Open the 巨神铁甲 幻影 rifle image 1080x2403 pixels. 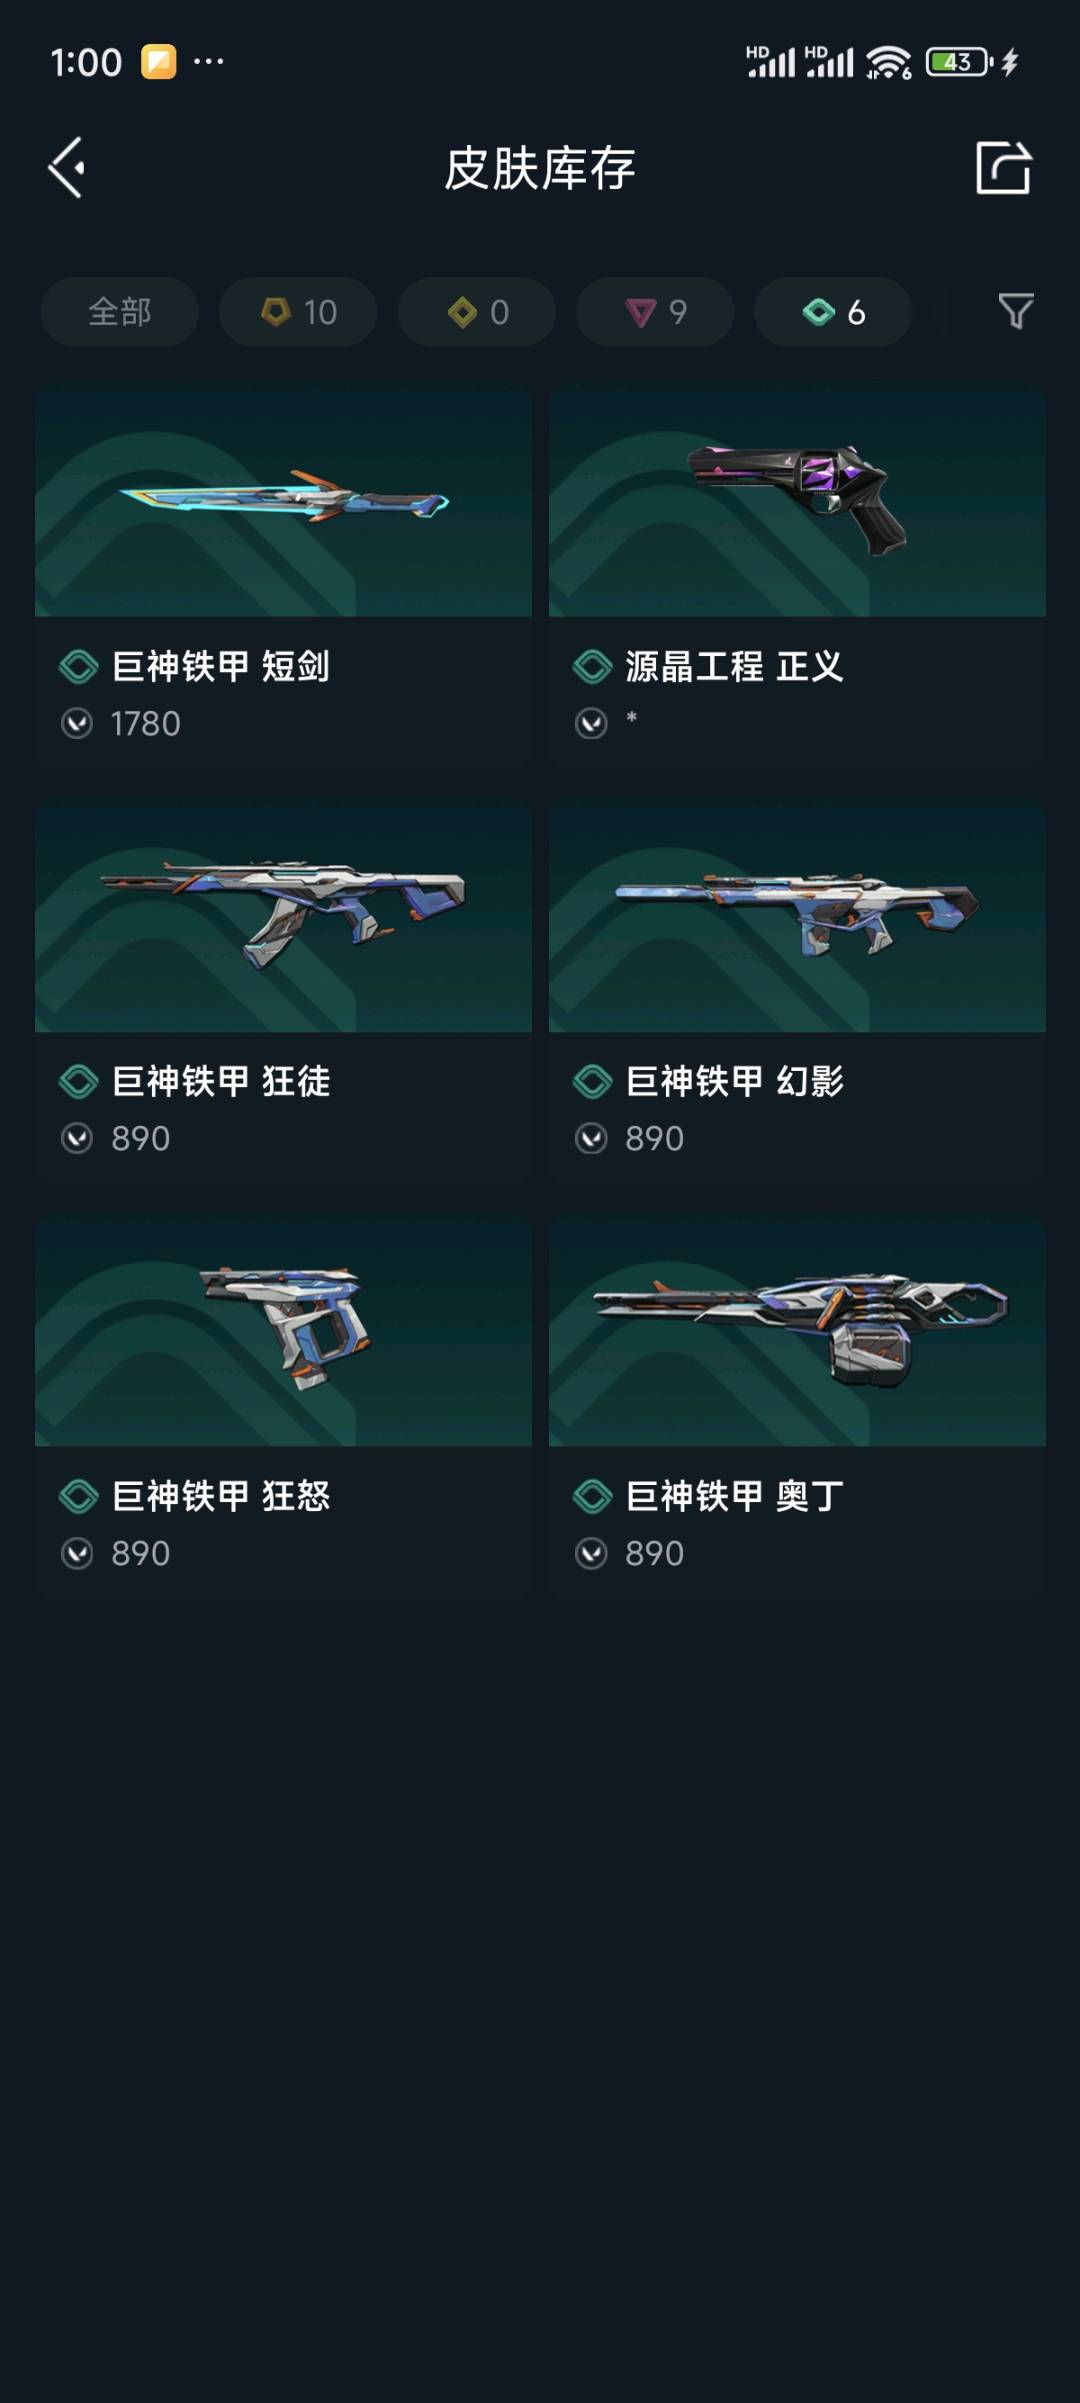(x=797, y=915)
